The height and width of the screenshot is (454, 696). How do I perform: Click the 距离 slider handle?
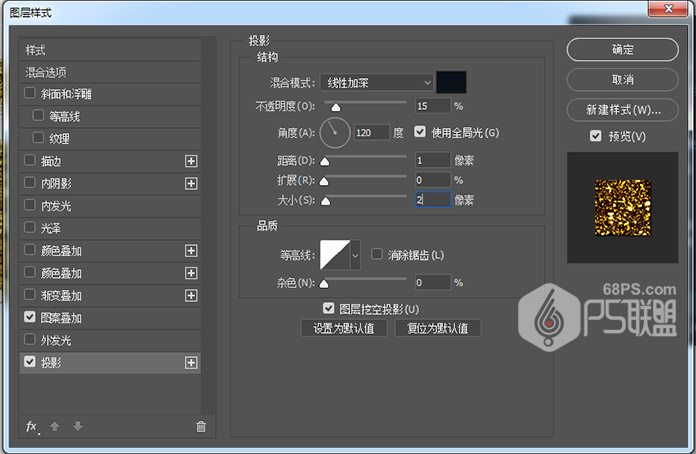click(x=325, y=162)
